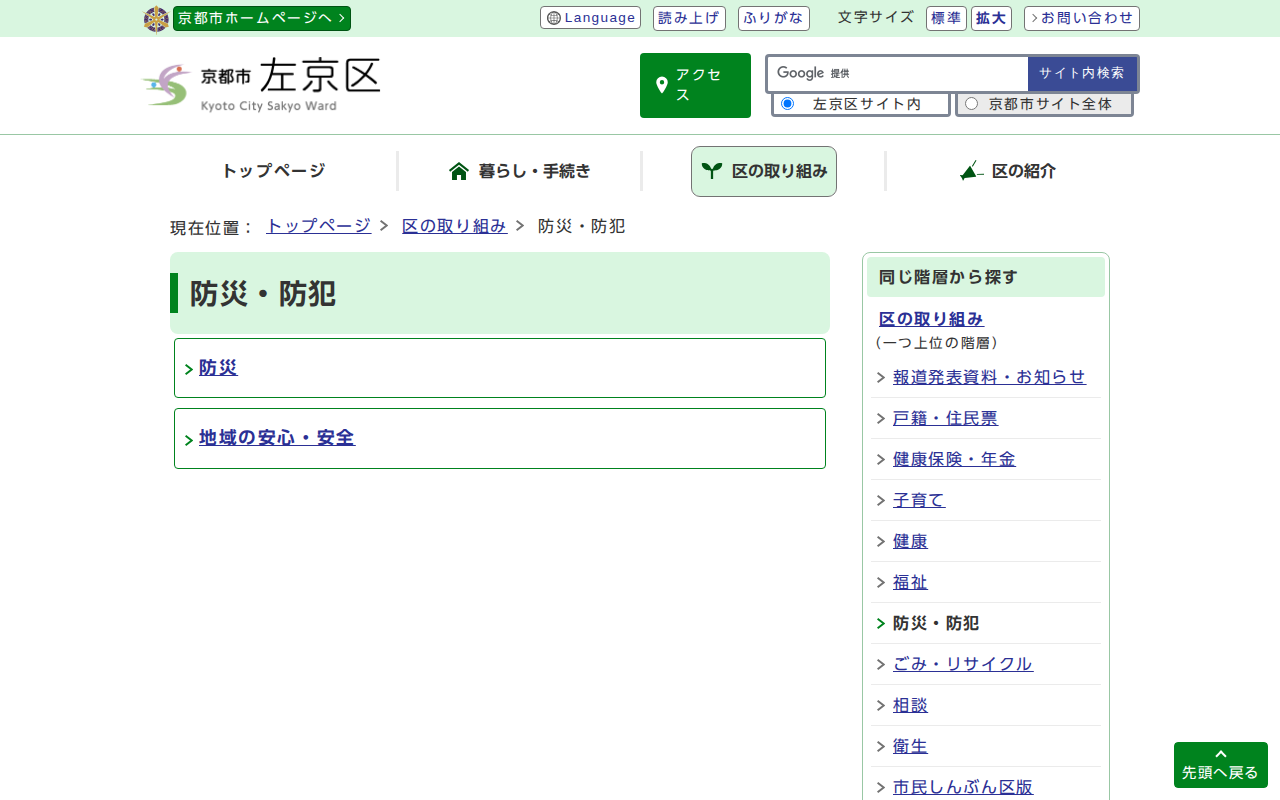Click the Kyoto City emblem icon

pos(156,19)
